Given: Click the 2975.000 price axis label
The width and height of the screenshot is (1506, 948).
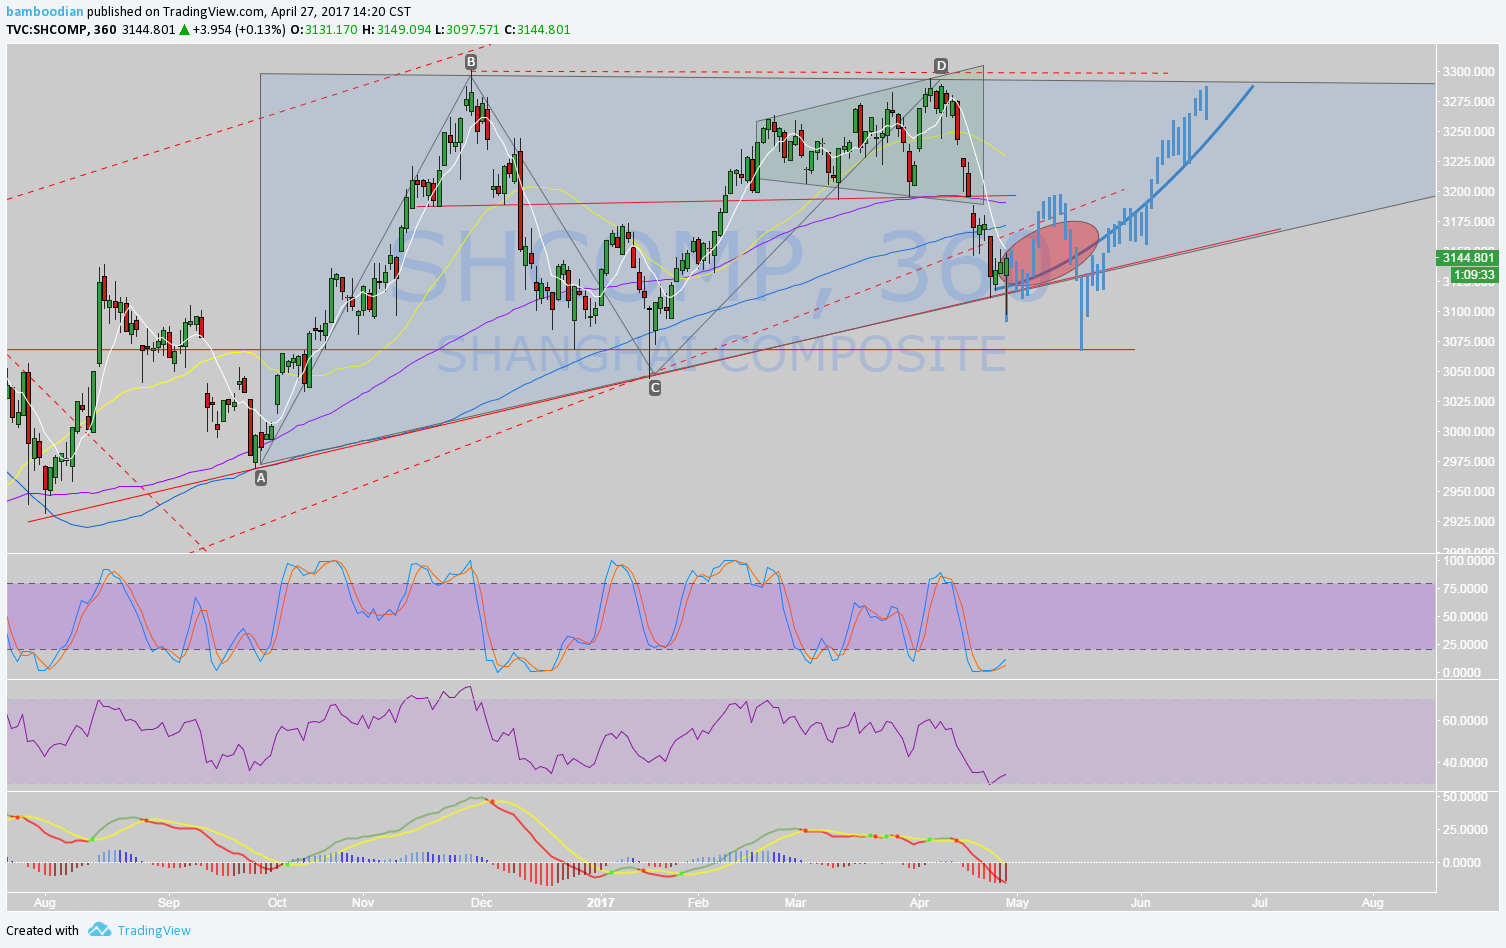Looking at the screenshot, I should tap(1468, 462).
